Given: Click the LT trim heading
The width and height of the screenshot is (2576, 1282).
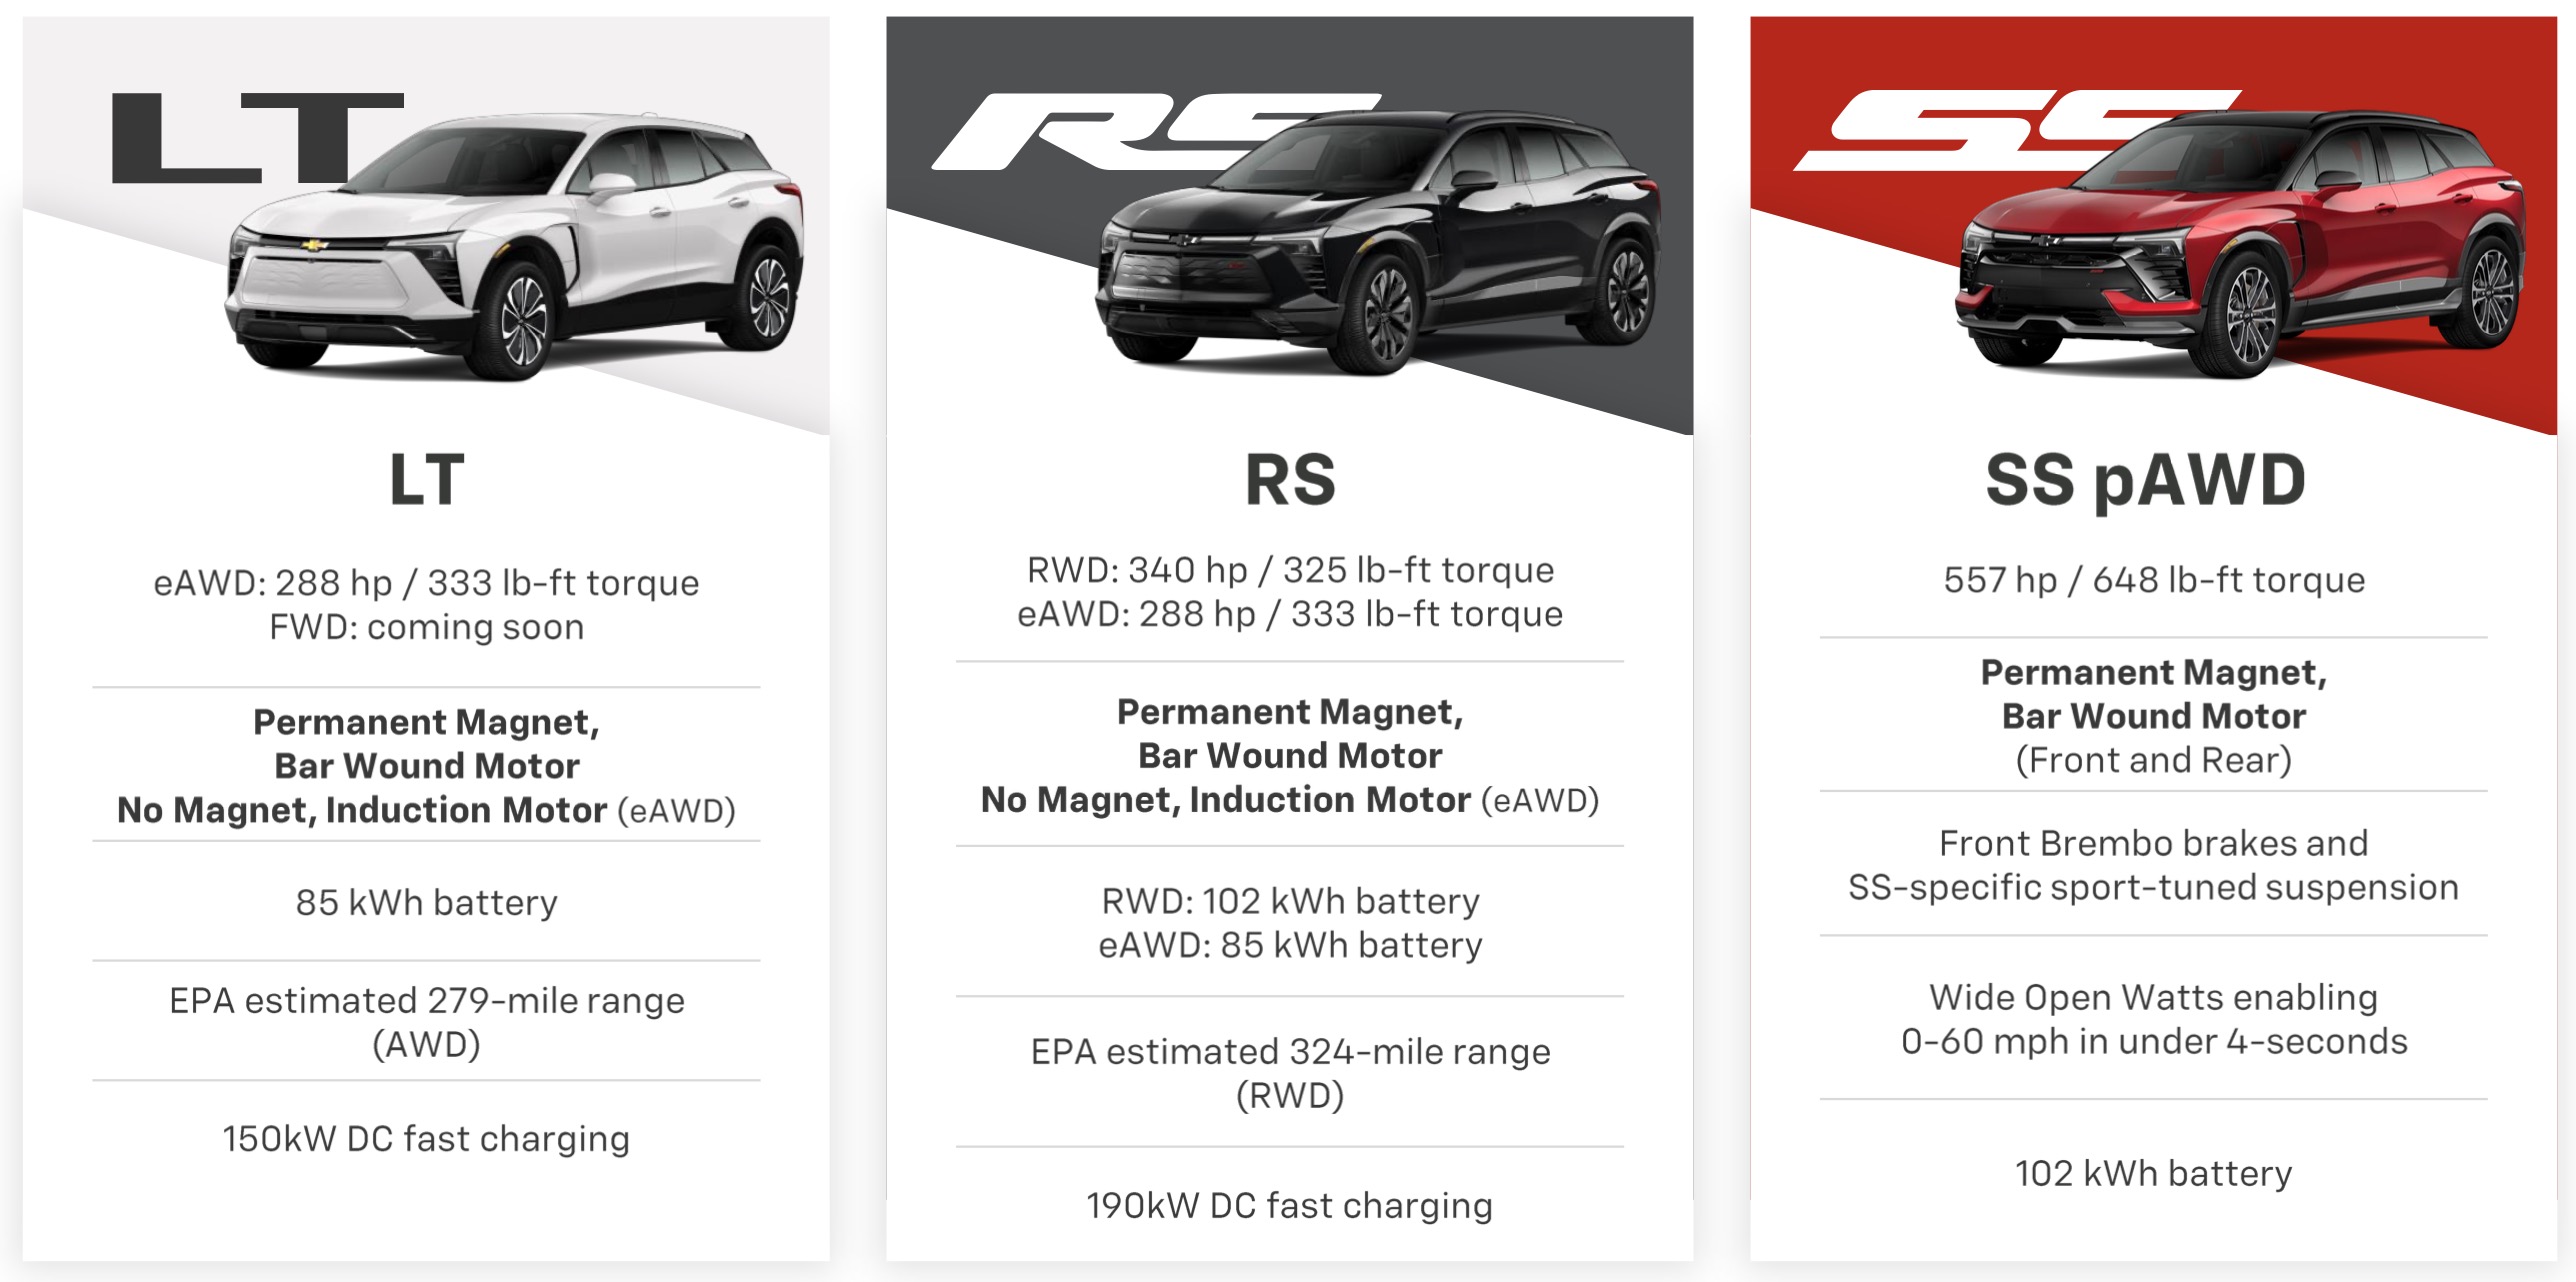Looking at the screenshot, I should coord(427,480).
